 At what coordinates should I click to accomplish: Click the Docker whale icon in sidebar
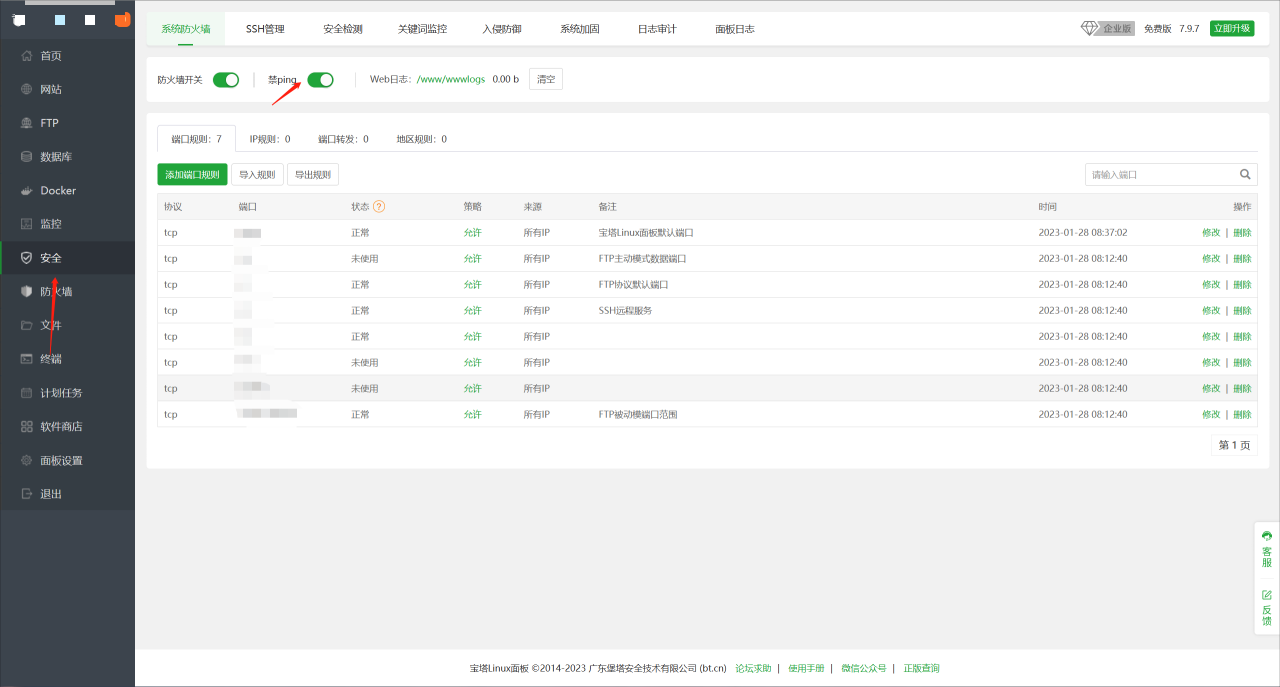click(x=27, y=190)
